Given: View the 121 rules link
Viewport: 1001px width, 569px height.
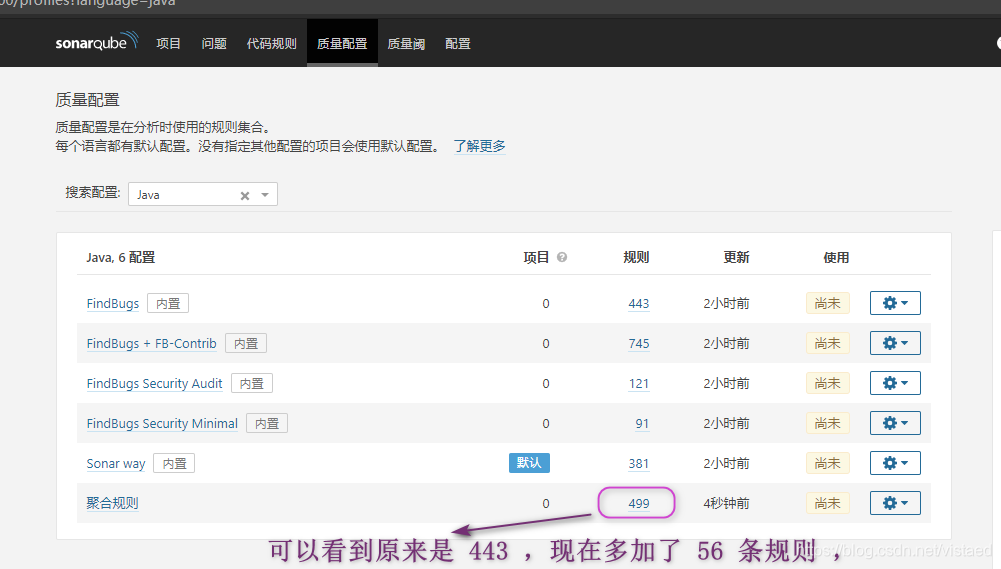Looking at the screenshot, I should (x=638, y=383).
